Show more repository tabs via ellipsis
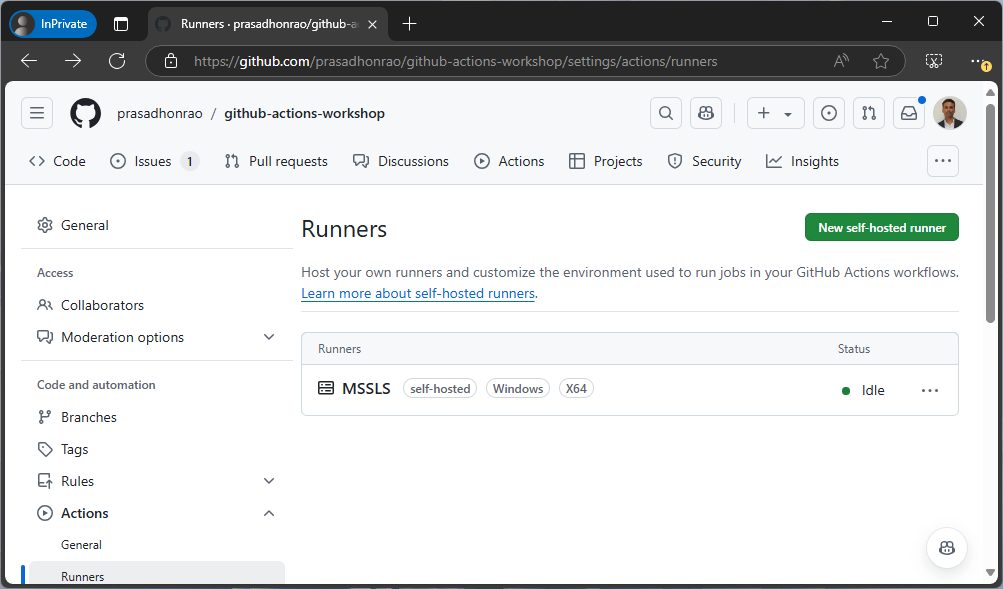Viewport: 1003px width, 589px height. point(943,161)
